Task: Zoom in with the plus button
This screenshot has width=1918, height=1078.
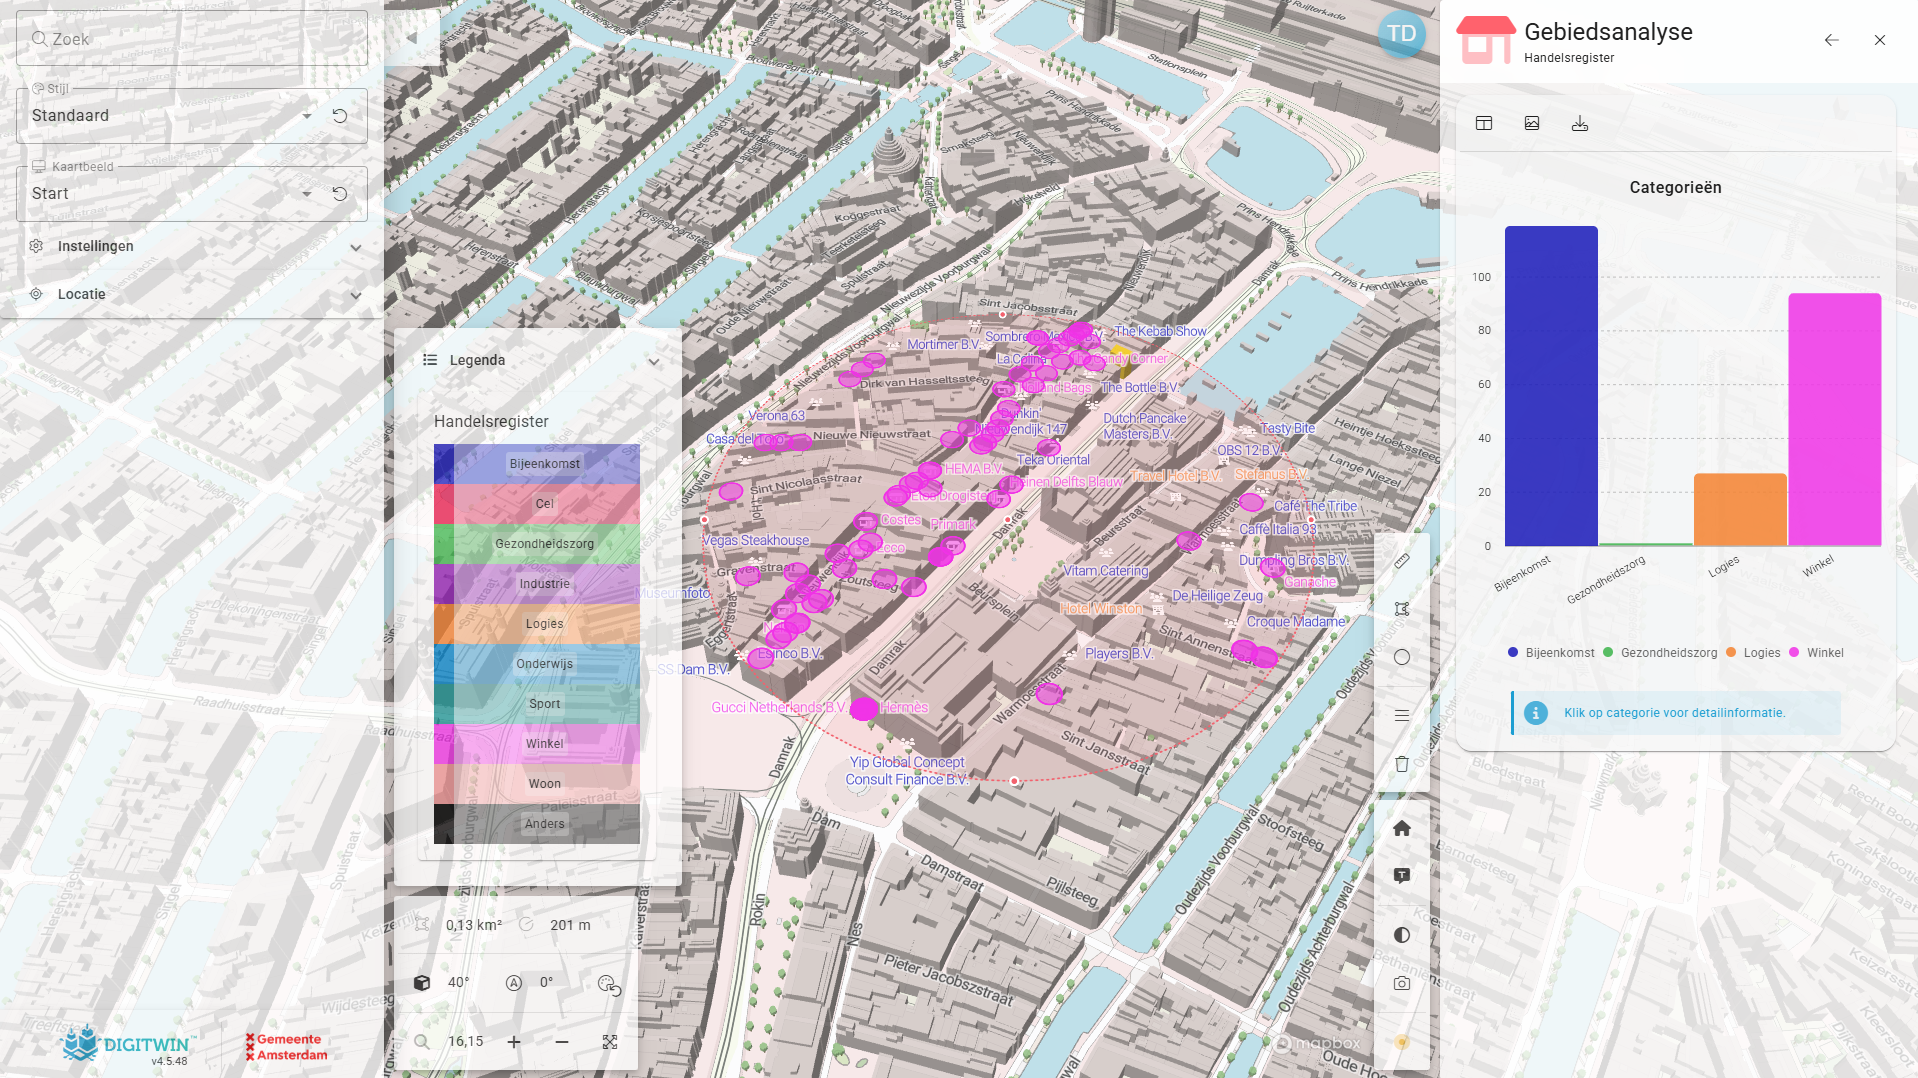Action: pyautogui.click(x=514, y=1041)
